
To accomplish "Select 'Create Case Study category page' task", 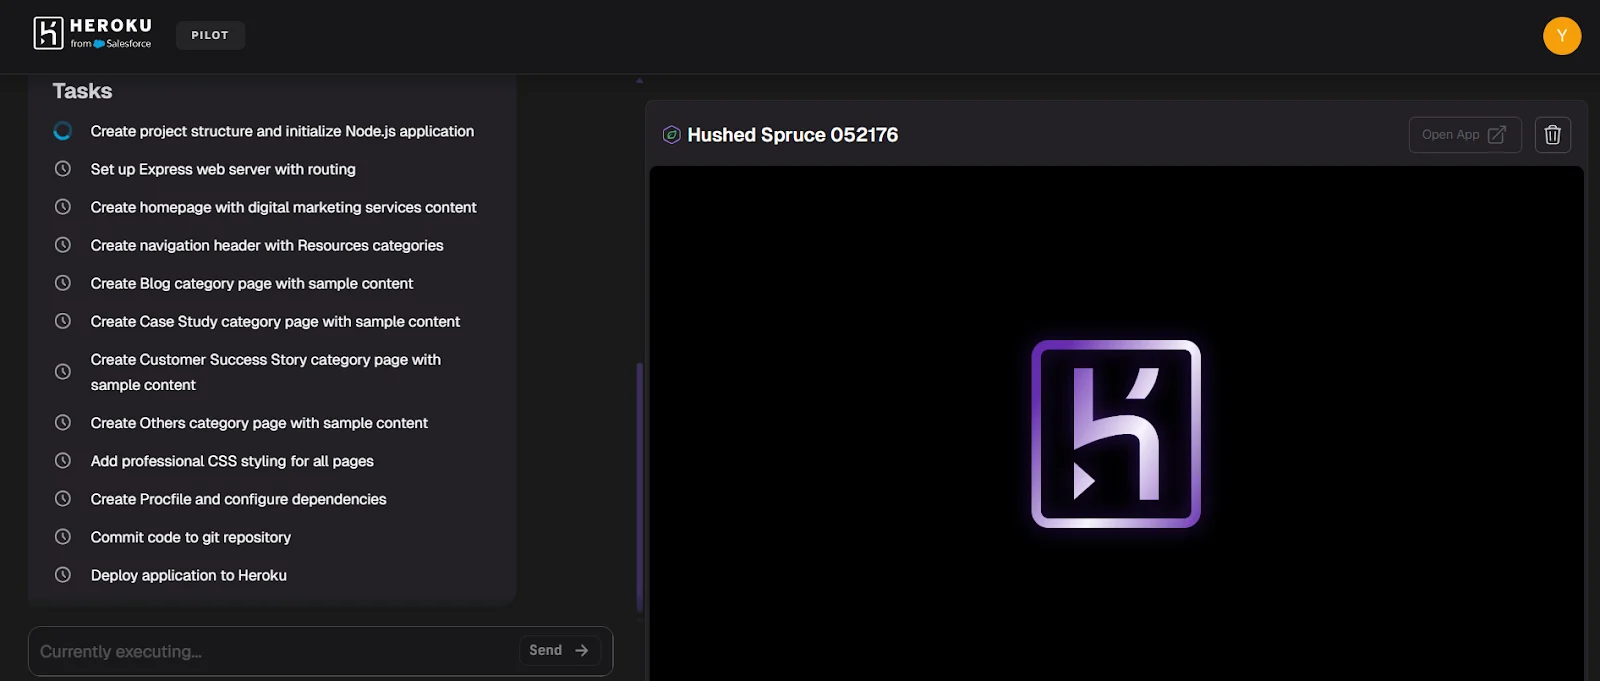I will [x=275, y=321].
